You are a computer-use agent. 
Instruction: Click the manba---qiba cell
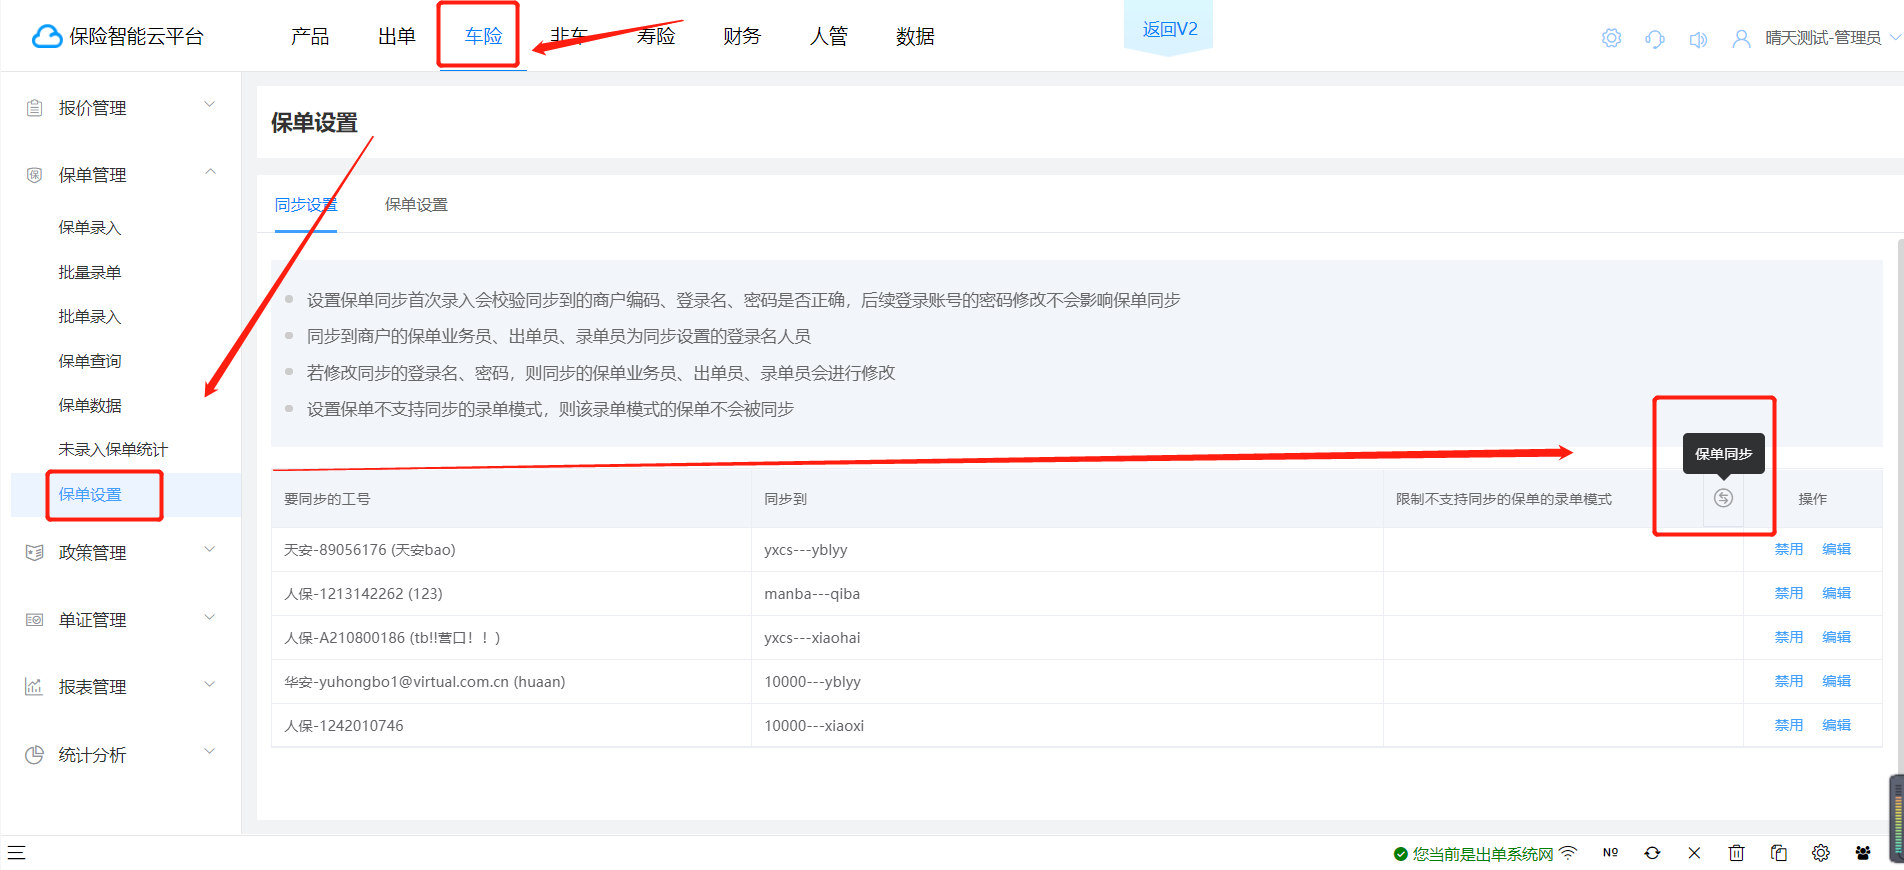coord(1067,594)
